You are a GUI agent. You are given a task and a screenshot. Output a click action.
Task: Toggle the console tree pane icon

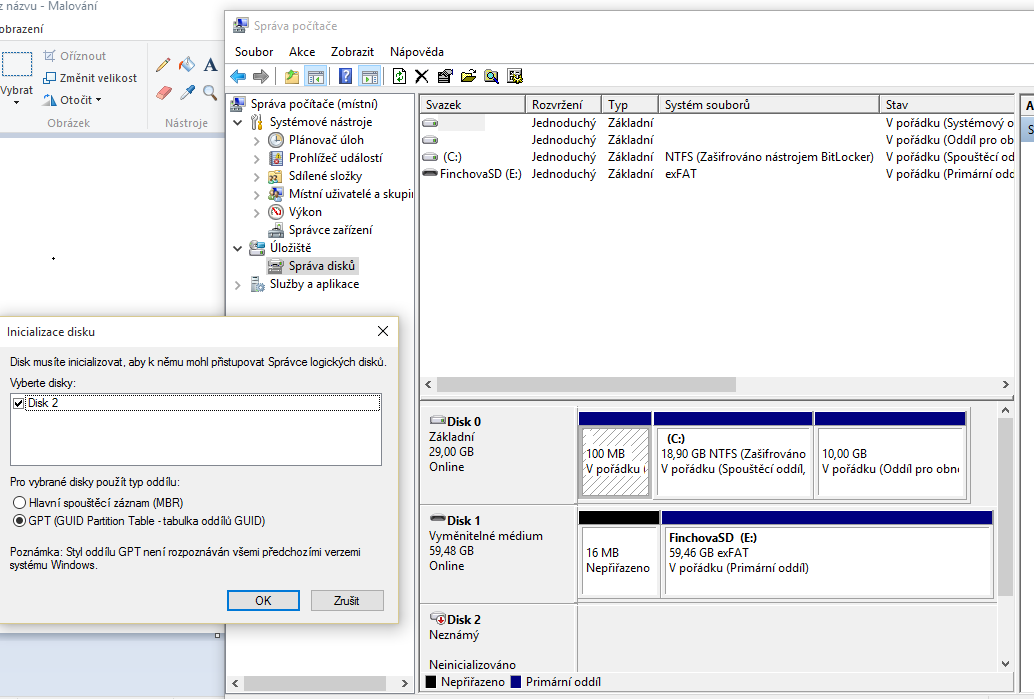pos(316,76)
